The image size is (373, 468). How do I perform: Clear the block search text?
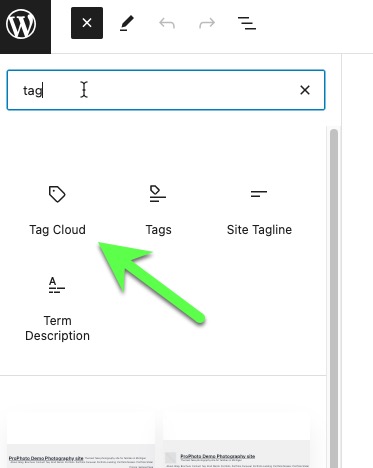305,90
